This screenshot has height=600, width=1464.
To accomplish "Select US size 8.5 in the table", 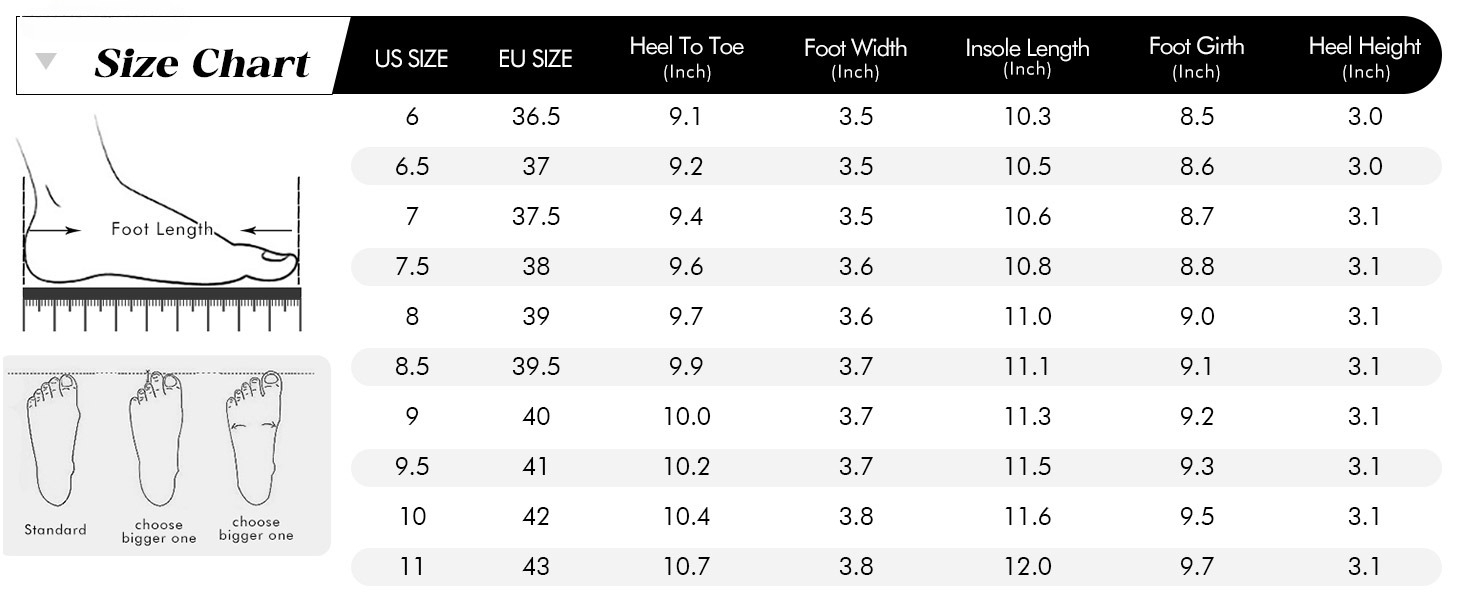I will [x=412, y=367].
